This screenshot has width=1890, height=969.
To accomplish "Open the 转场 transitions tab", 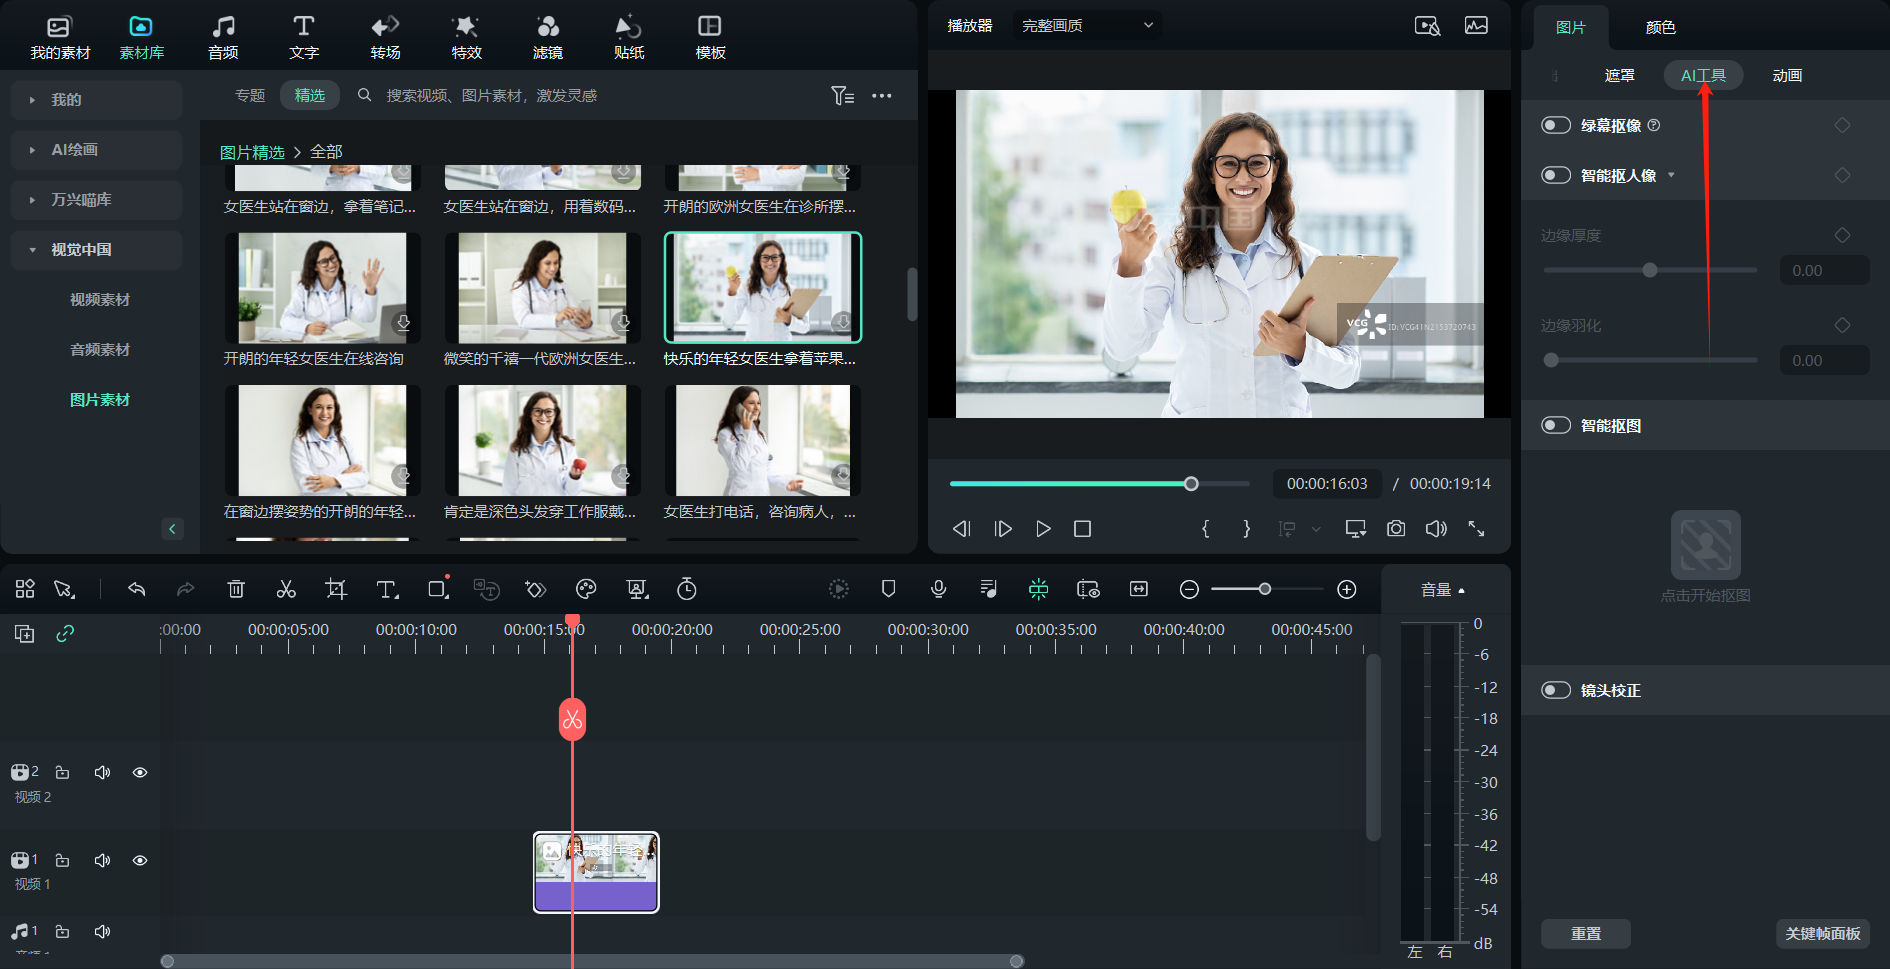I will pos(385,37).
